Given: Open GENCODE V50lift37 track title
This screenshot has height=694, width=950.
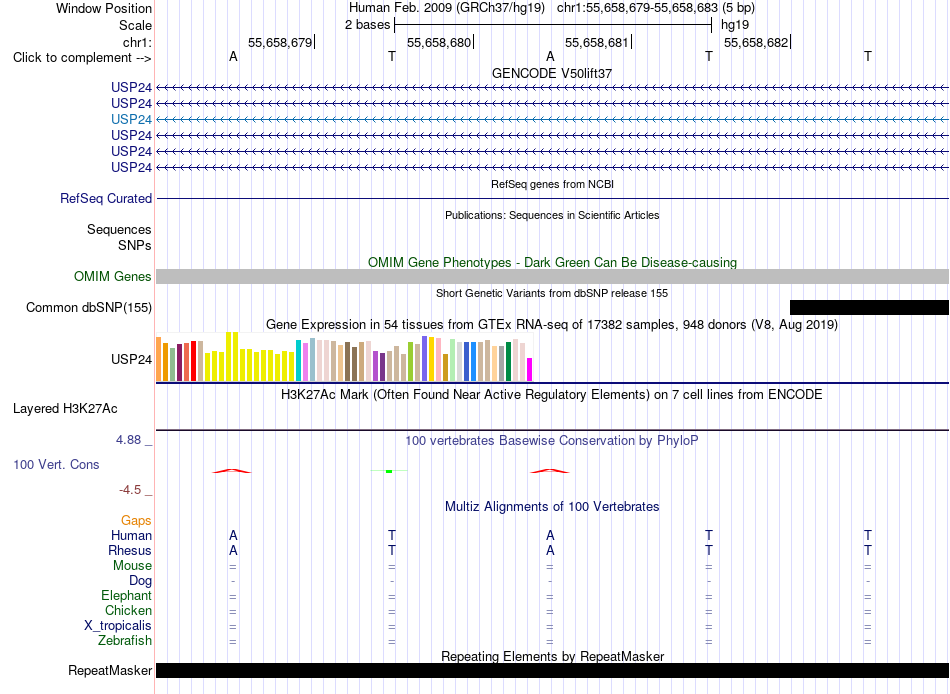Looking at the screenshot, I should click(x=552, y=73).
